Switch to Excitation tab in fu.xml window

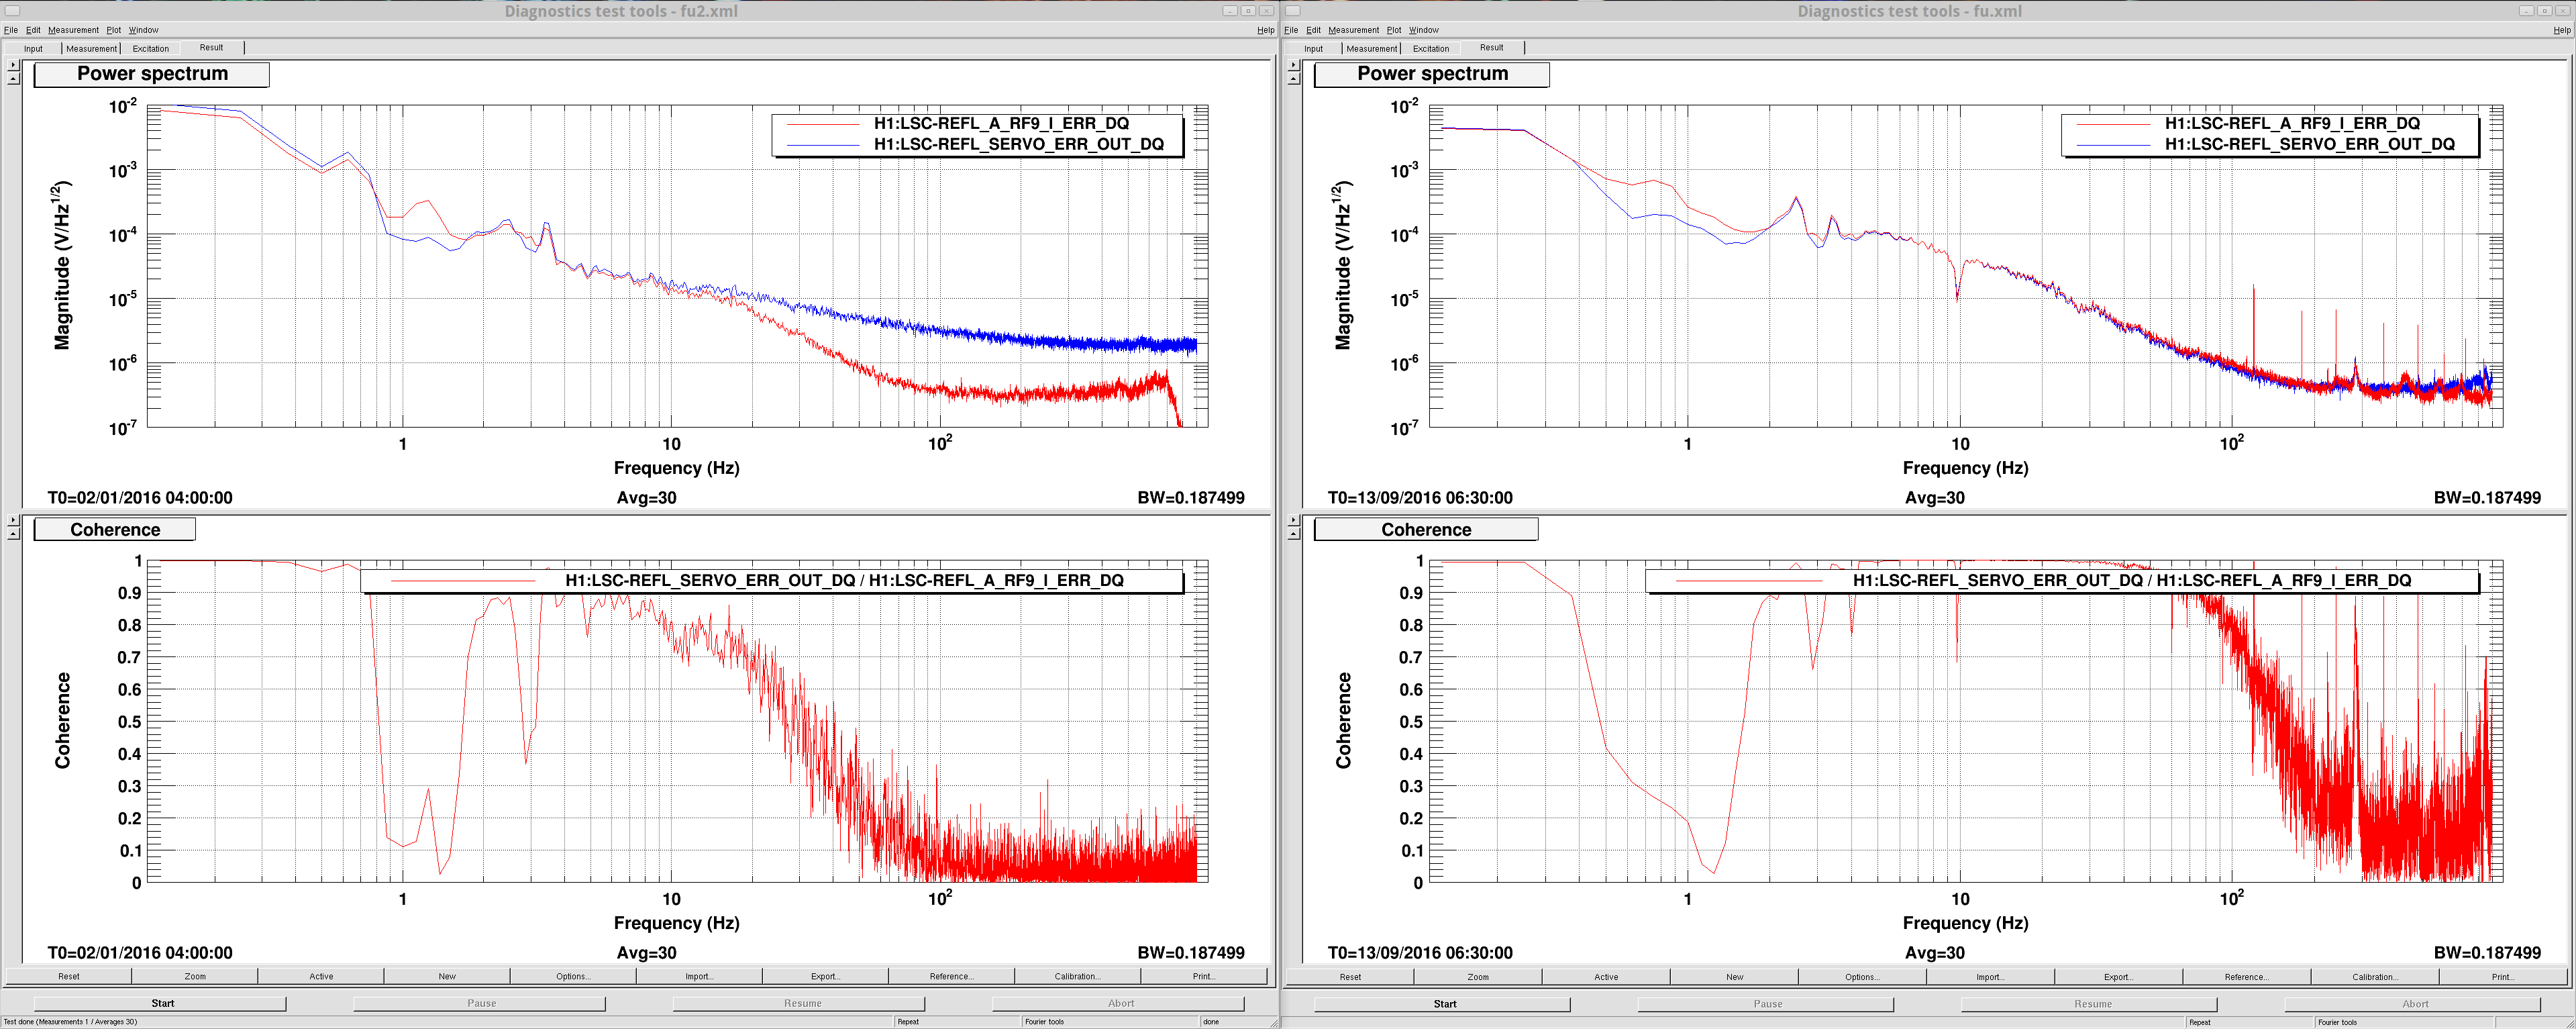coord(1431,48)
